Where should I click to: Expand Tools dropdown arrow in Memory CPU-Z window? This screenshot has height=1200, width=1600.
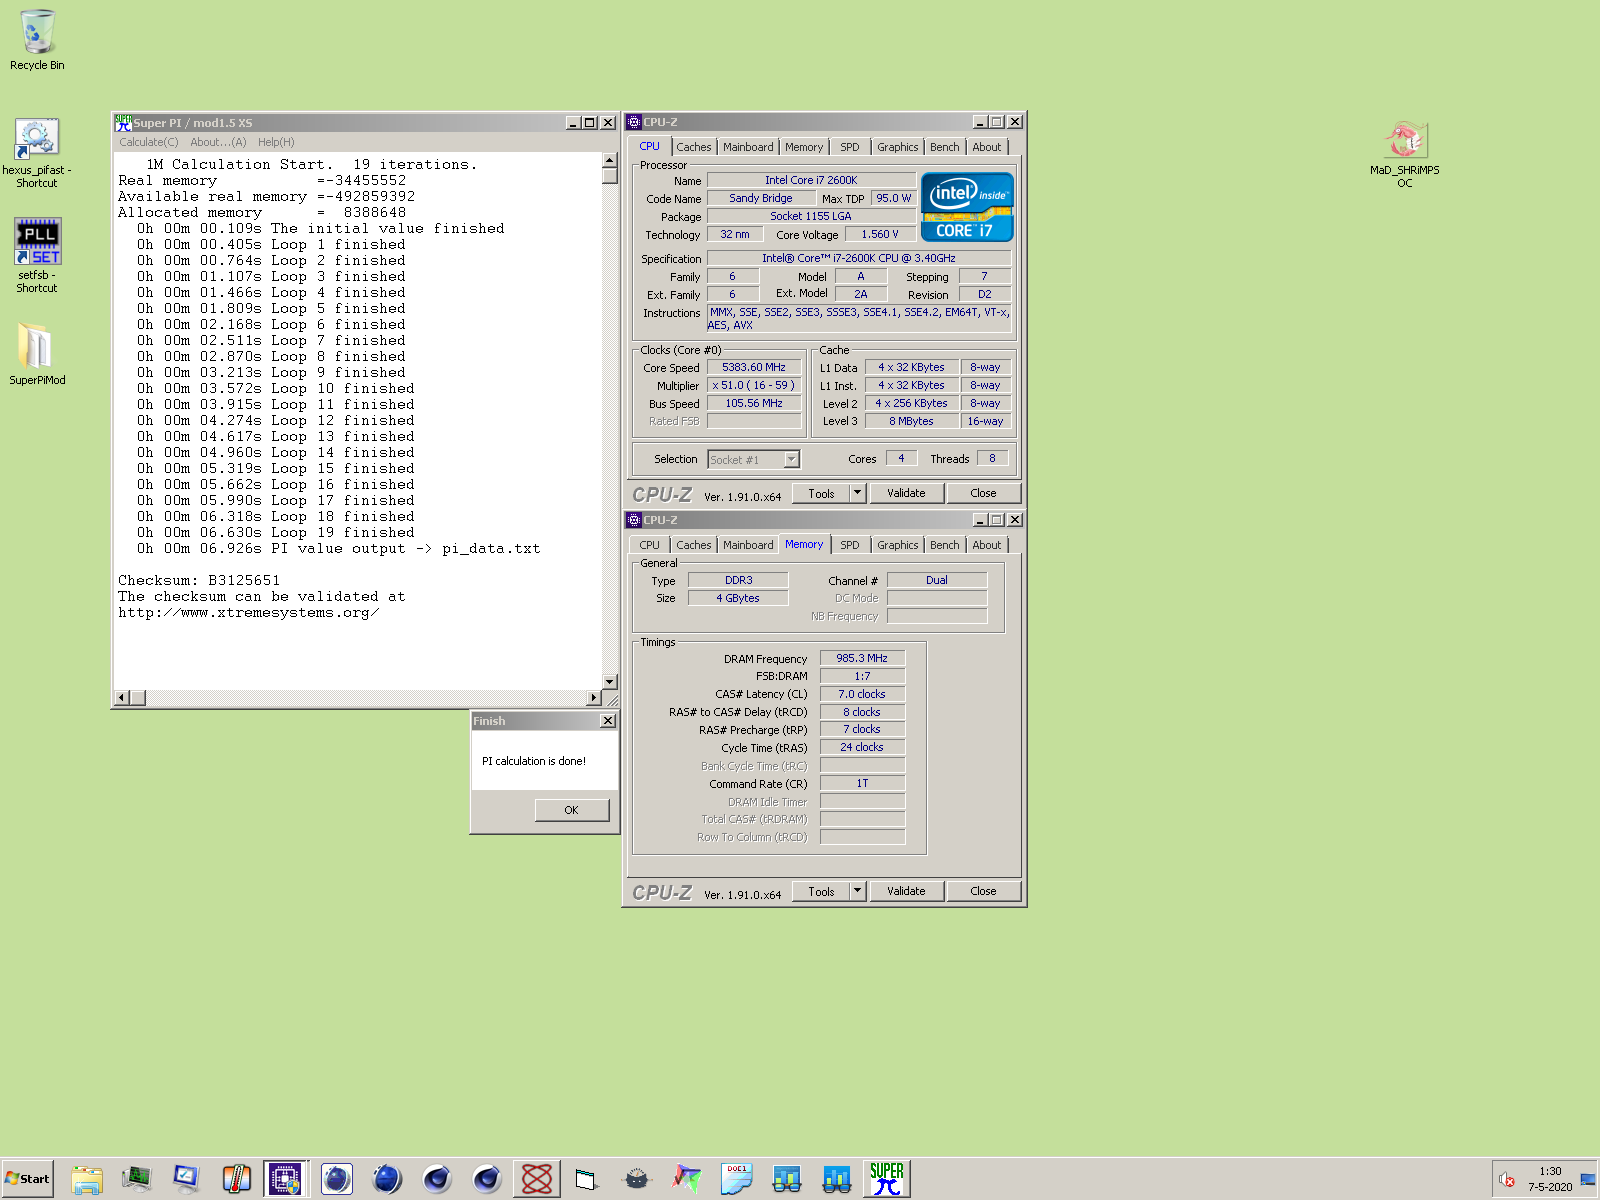coord(857,891)
